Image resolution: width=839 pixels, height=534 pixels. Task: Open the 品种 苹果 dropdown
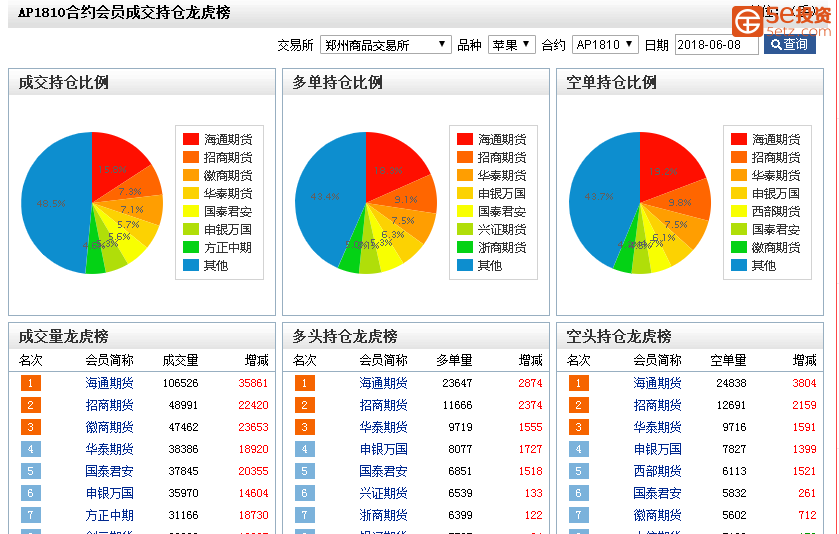point(512,45)
